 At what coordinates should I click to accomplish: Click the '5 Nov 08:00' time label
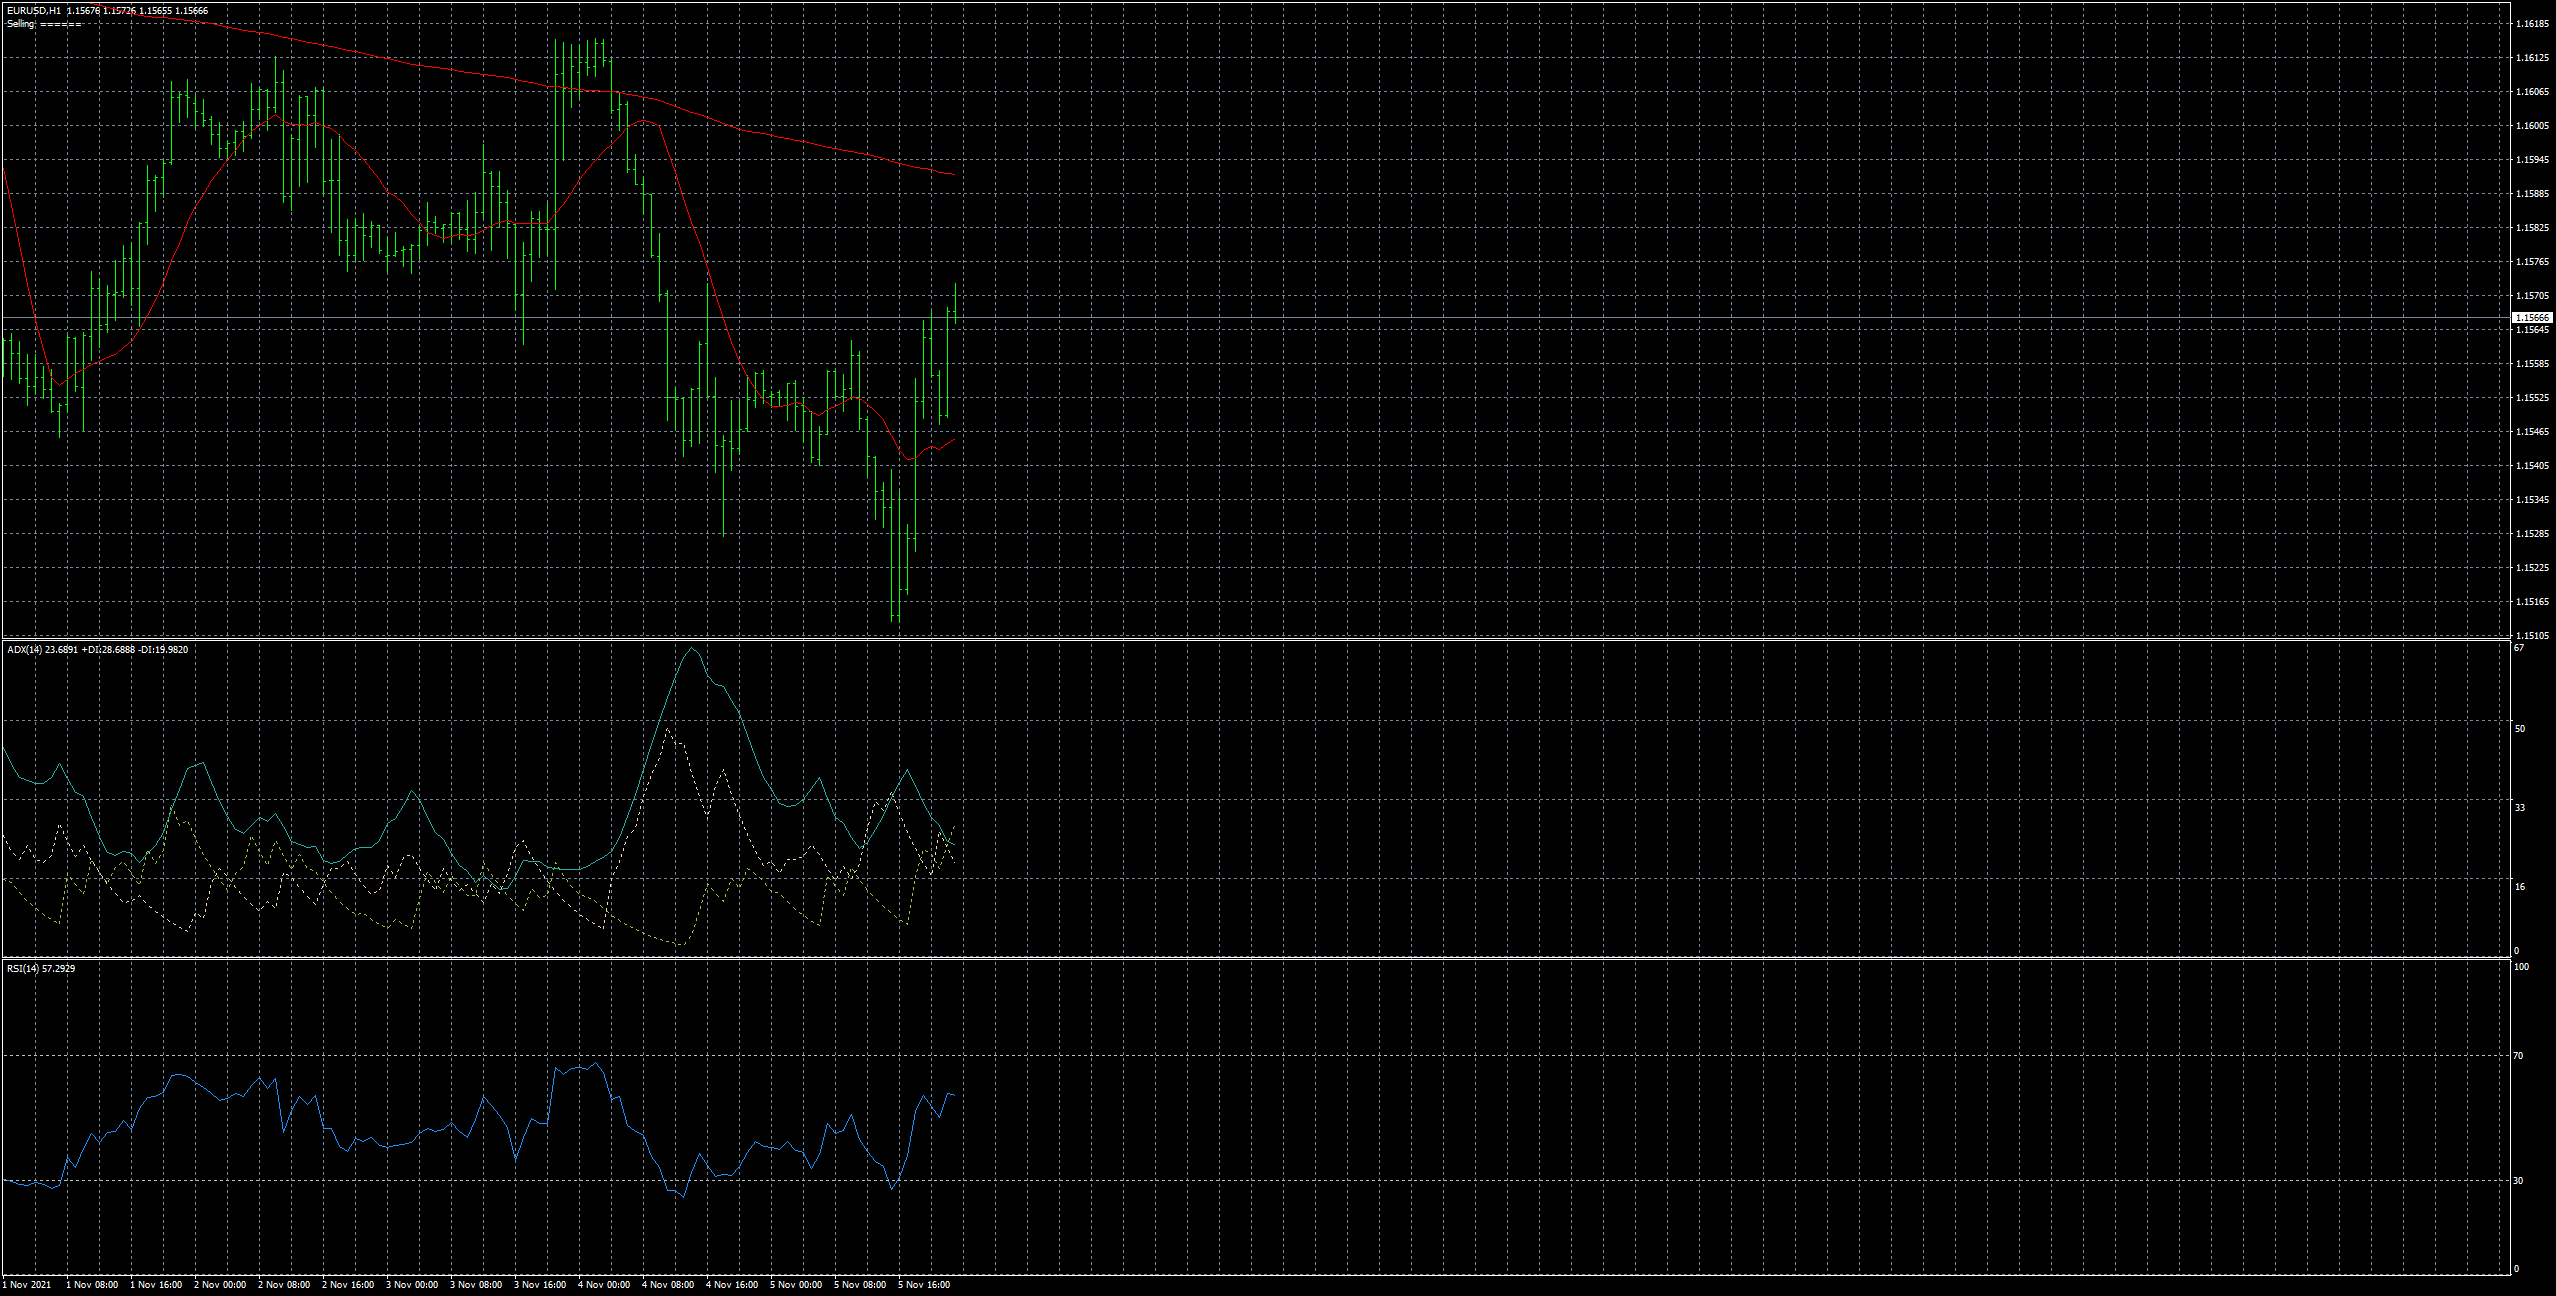[x=860, y=1285]
